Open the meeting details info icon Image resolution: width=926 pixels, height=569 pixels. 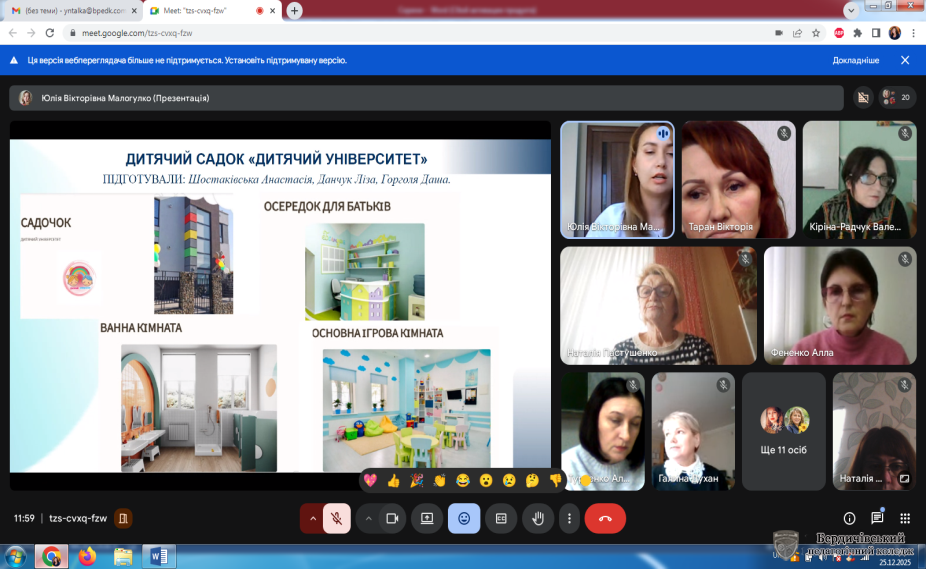pos(849,518)
